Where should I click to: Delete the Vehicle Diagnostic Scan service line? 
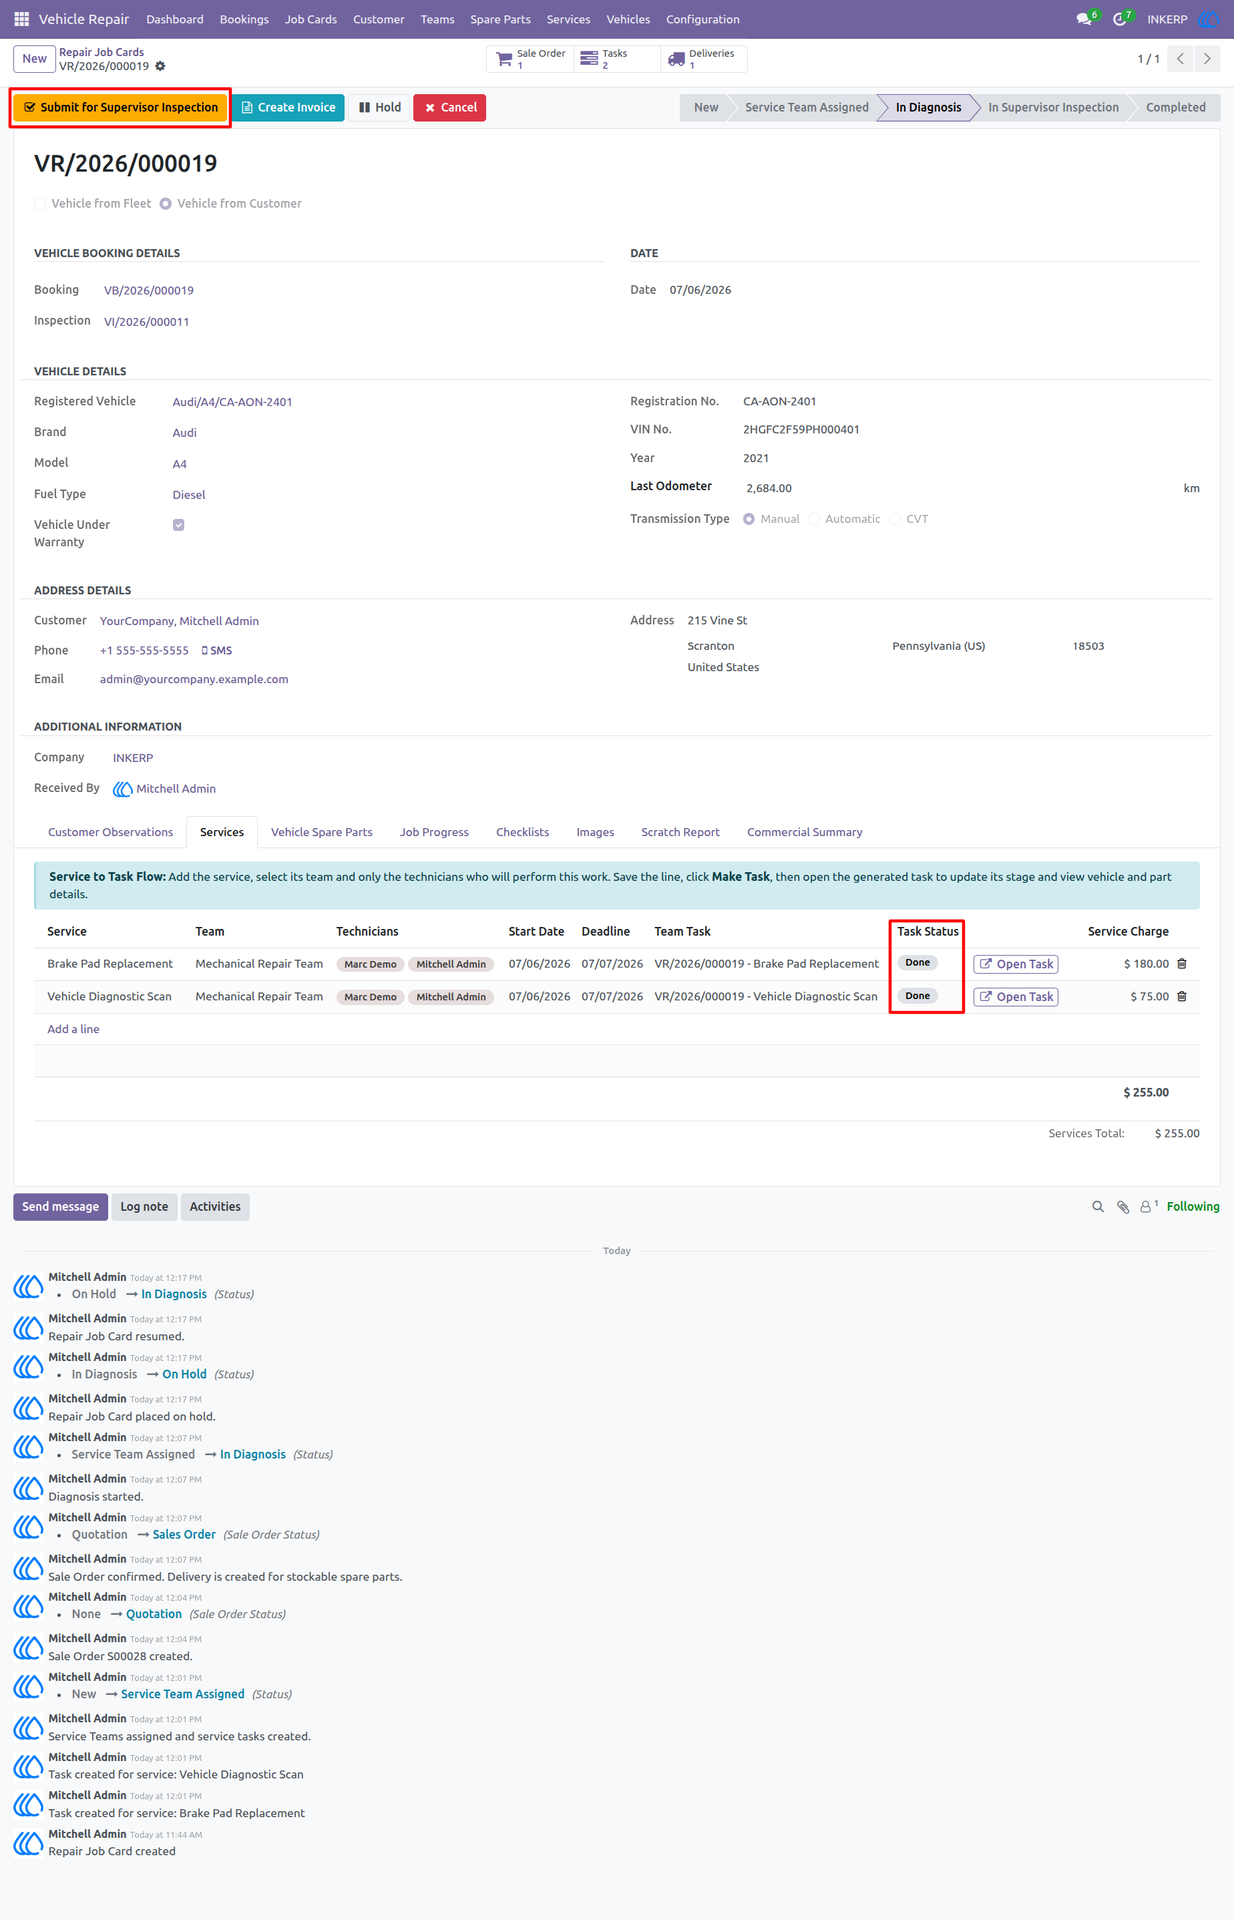(x=1182, y=997)
